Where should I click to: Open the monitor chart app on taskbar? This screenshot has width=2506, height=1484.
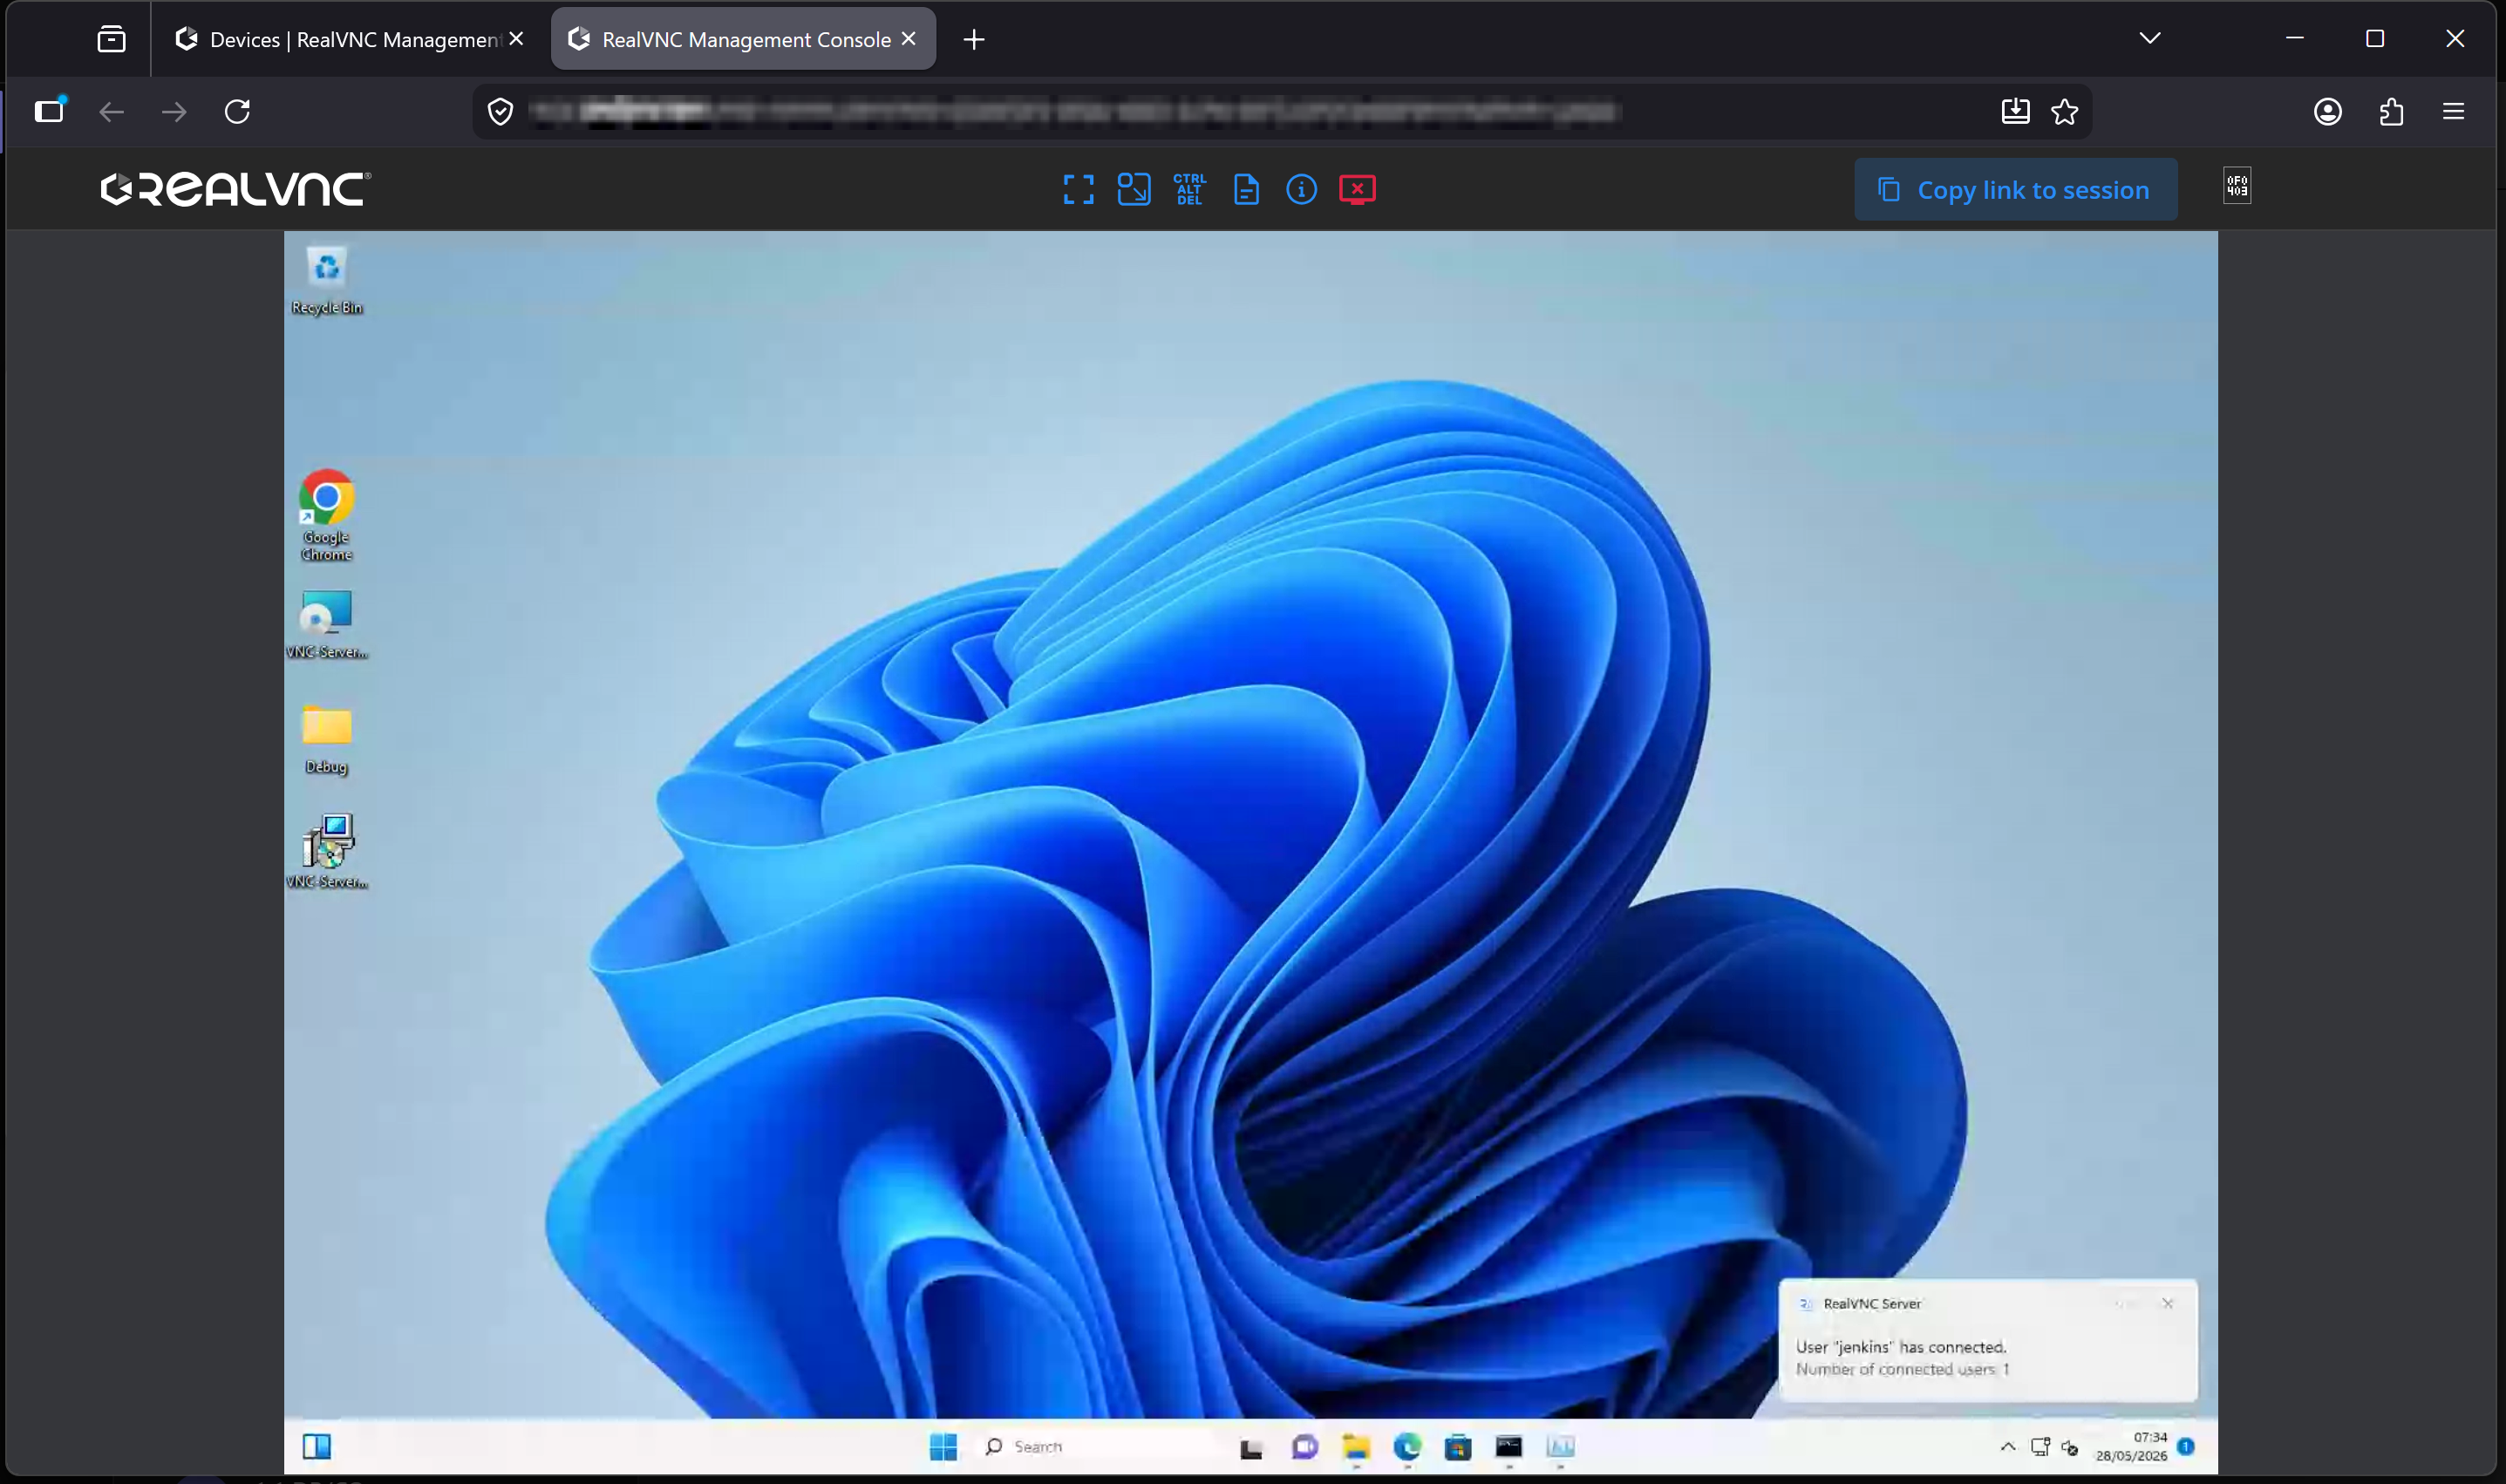coord(1561,1446)
